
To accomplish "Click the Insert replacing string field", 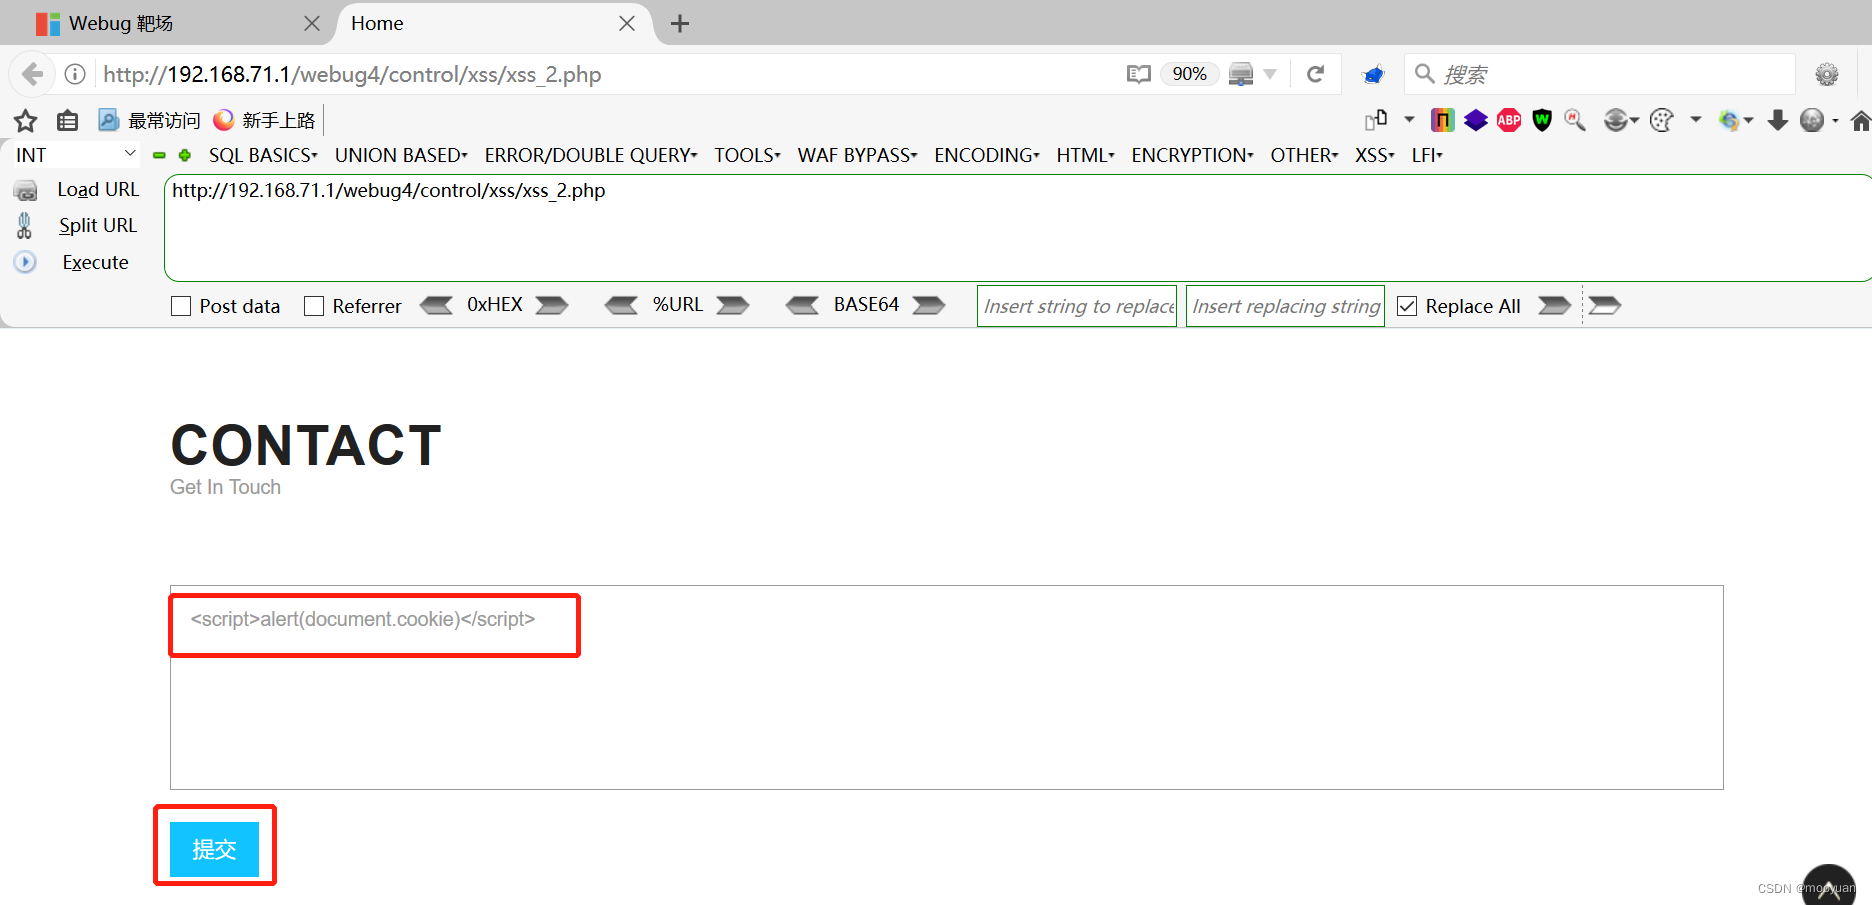I will coord(1285,306).
